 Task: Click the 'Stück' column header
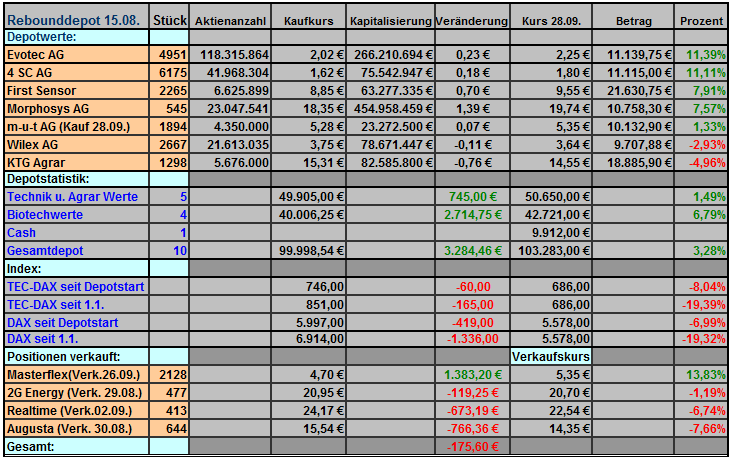169,21
